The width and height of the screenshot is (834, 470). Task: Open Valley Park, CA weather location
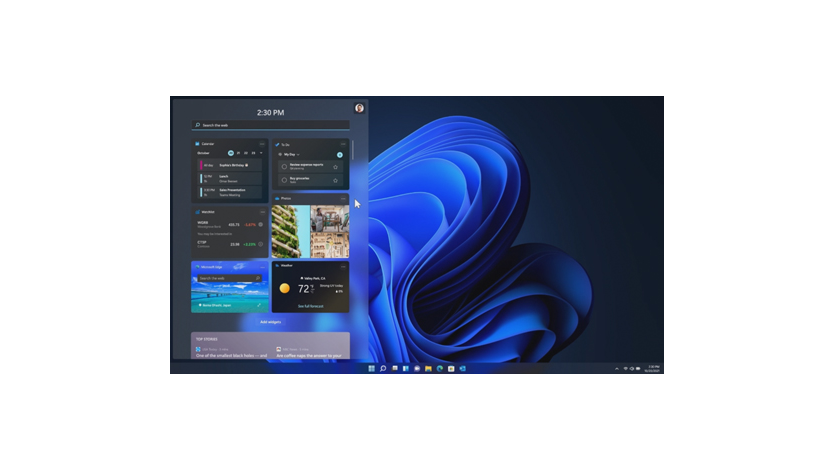pos(313,278)
